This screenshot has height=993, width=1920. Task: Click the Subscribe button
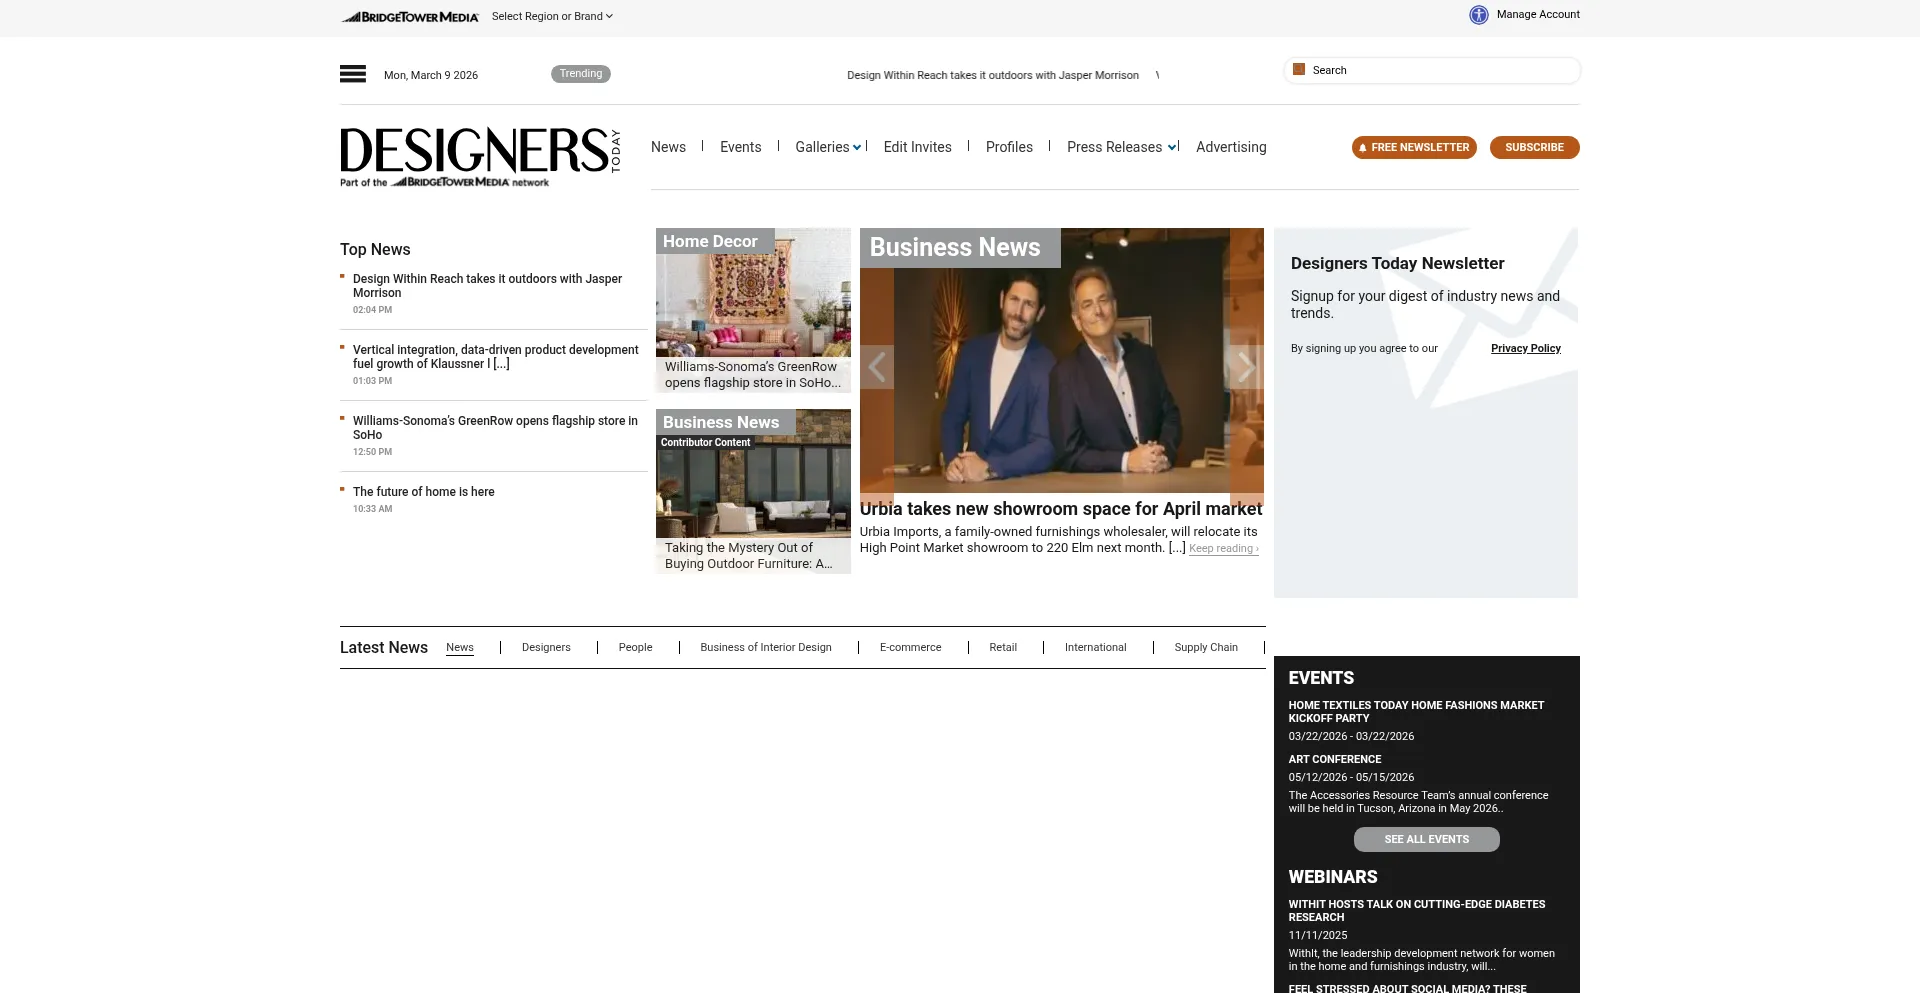(x=1534, y=147)
